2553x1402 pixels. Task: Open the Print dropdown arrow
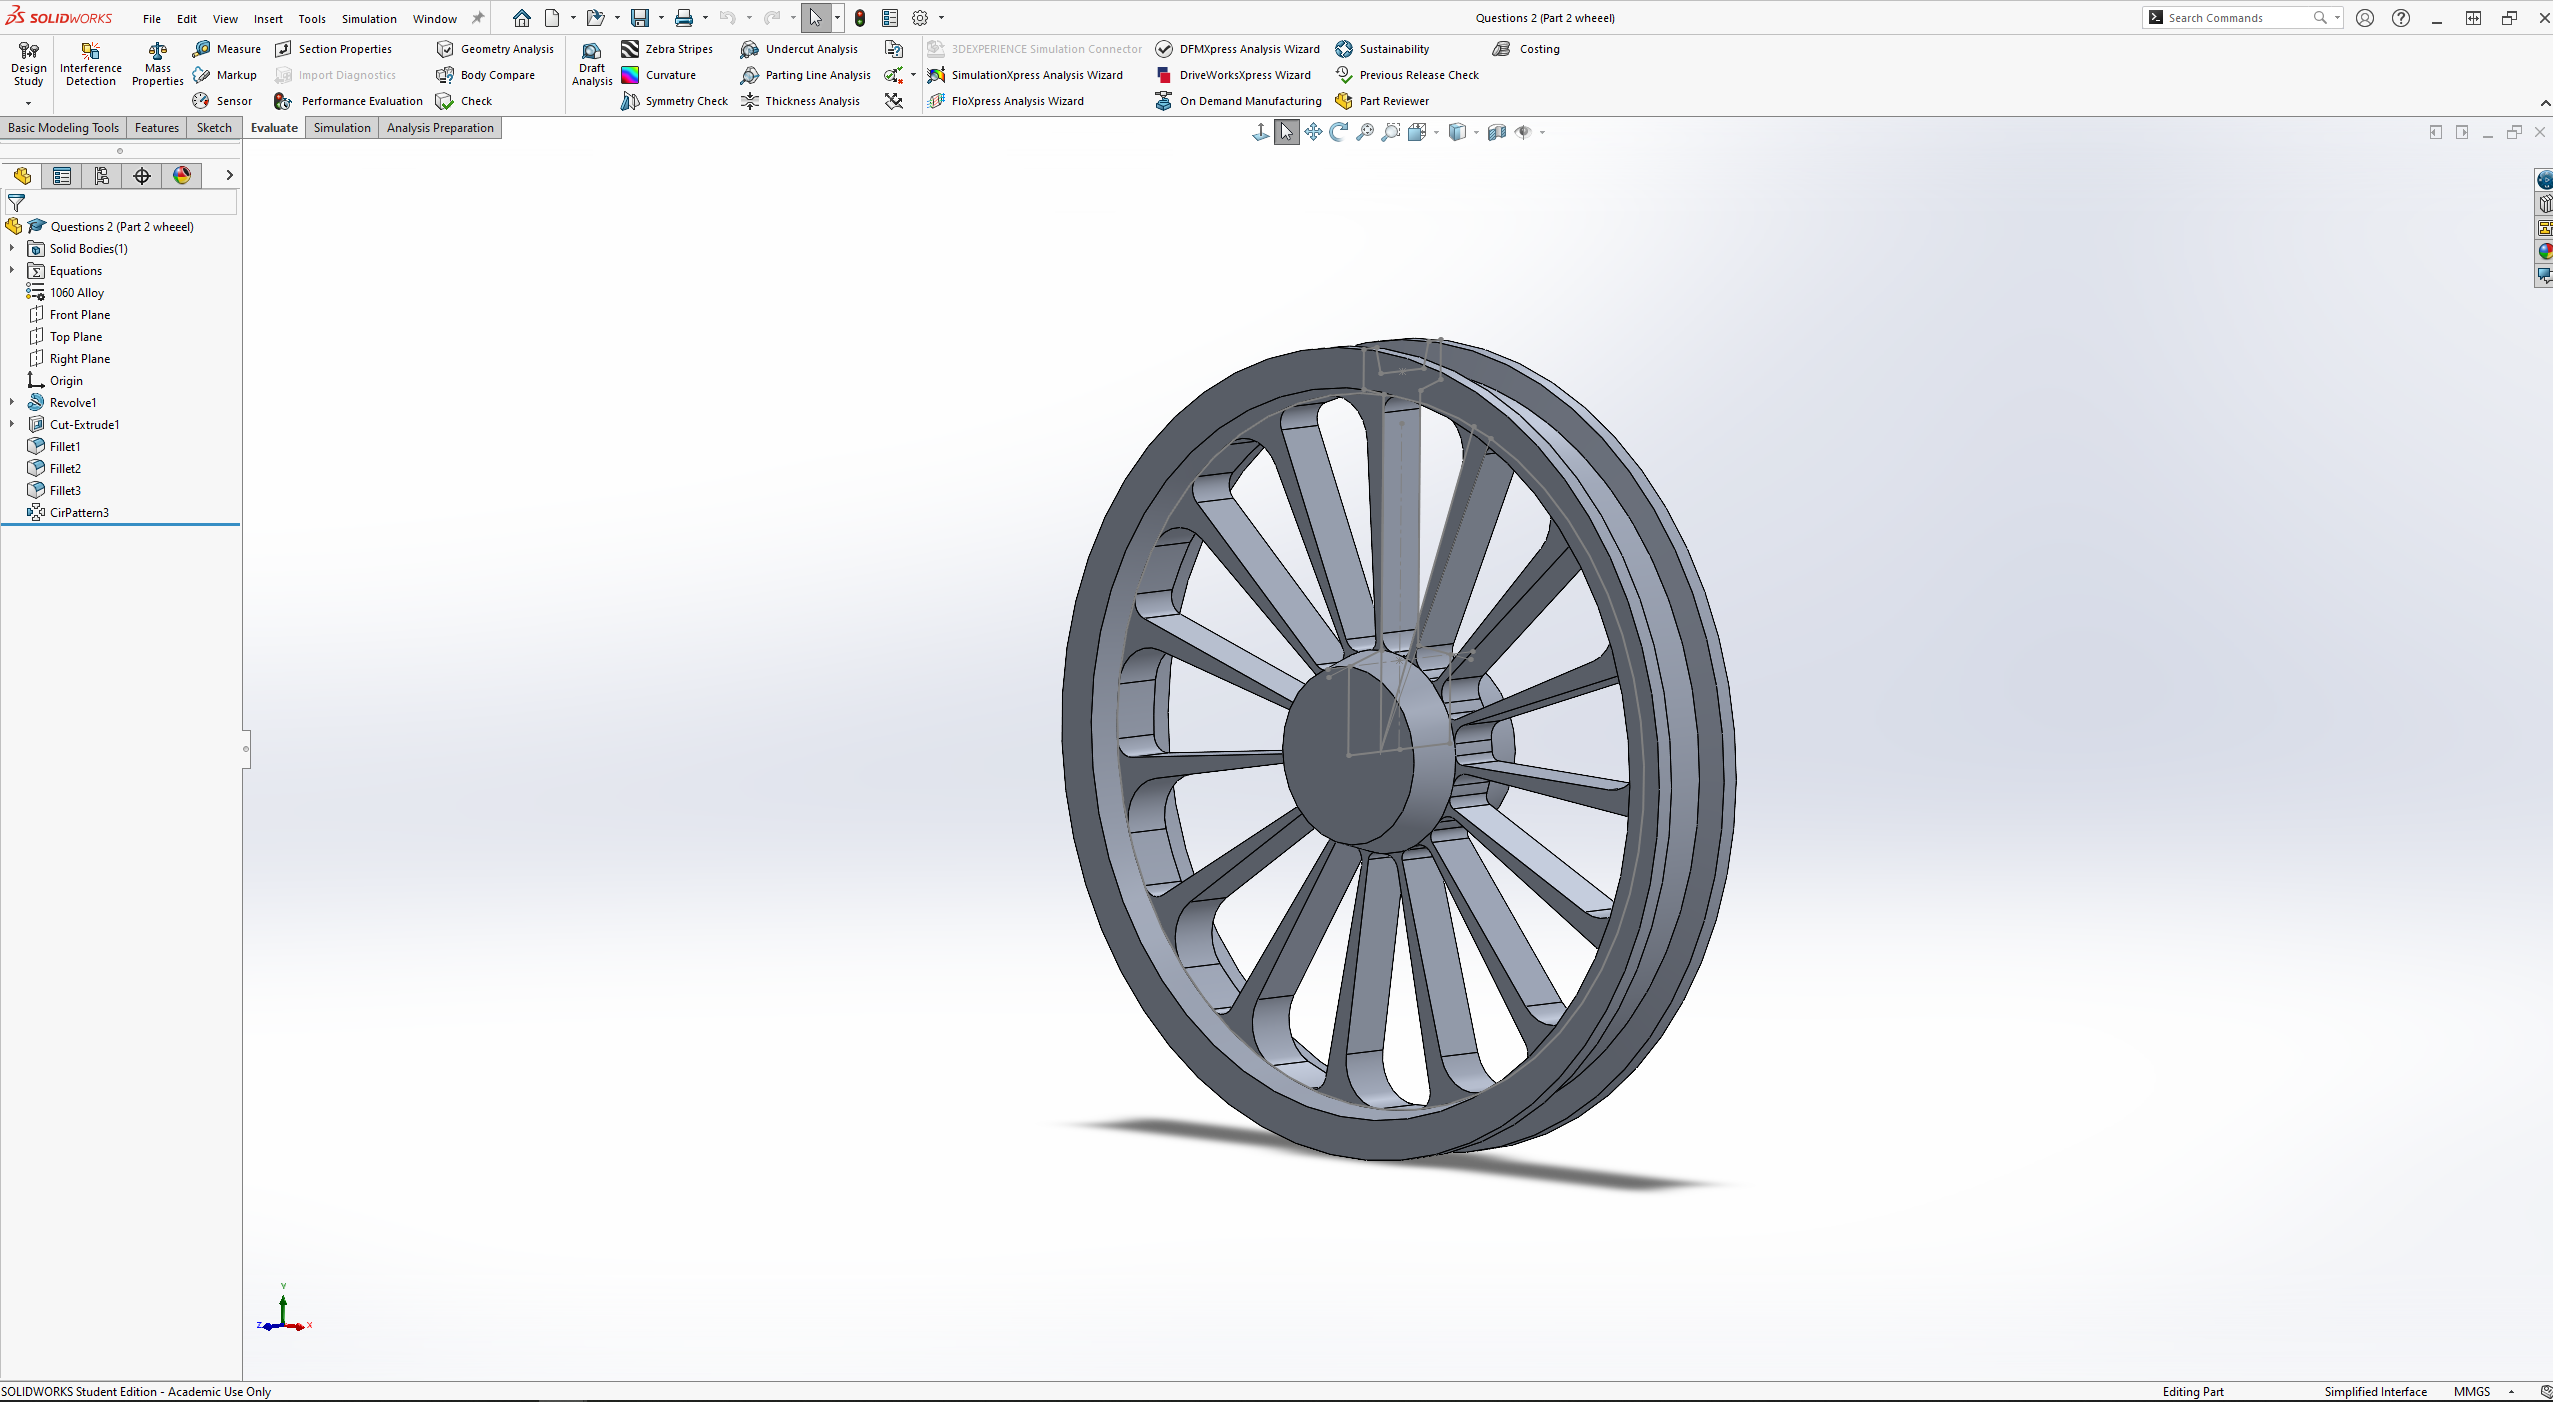click(x=705, y=18)
